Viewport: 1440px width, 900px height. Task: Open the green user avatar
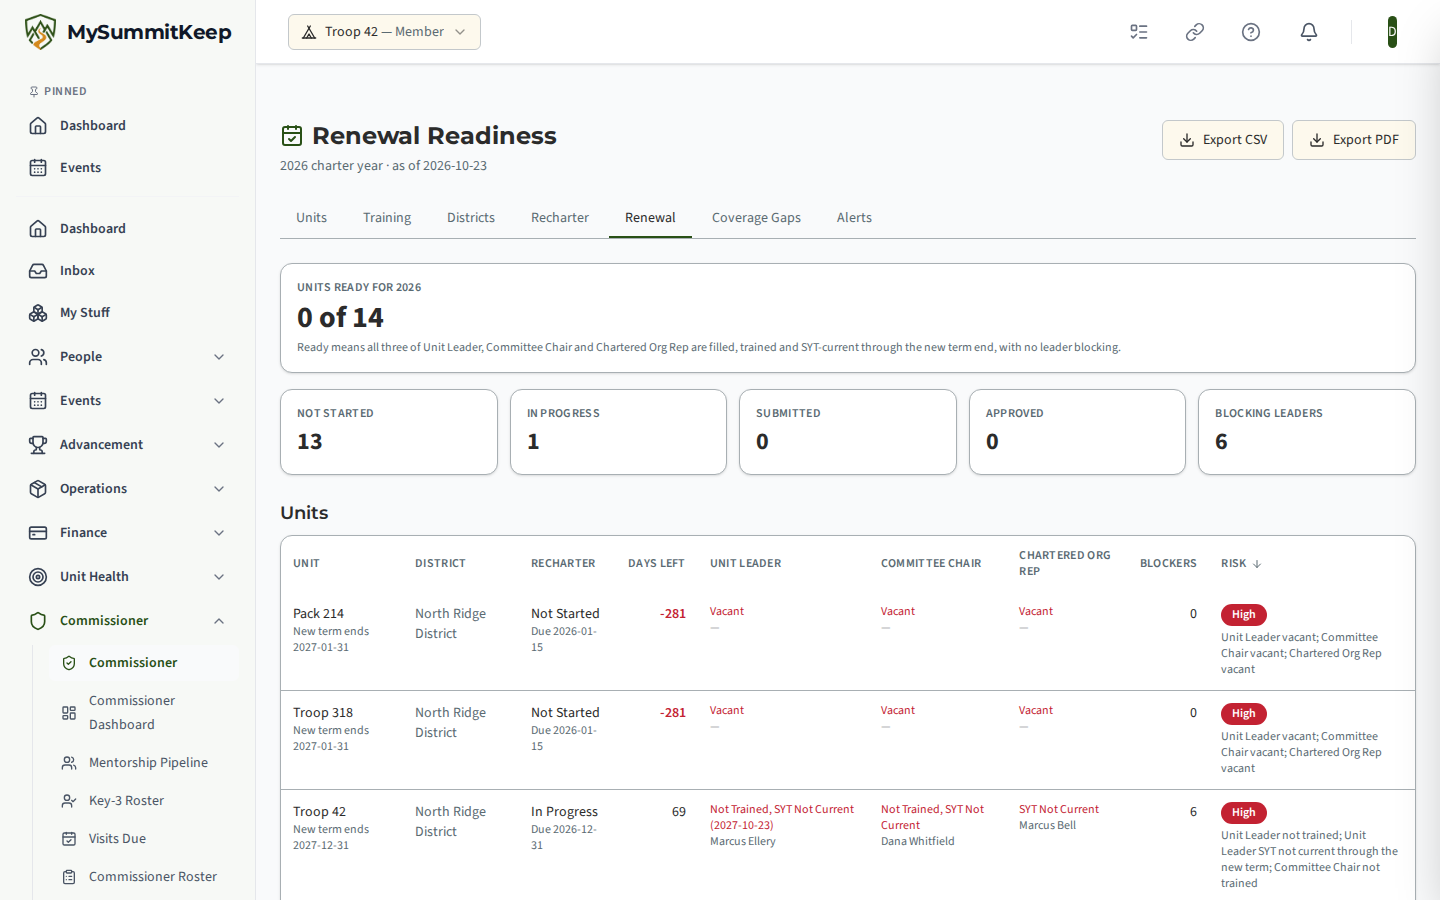pos(1392,32)
